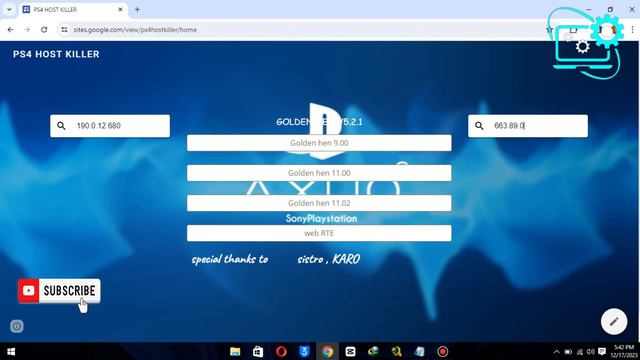This screenshot has width=640, height=360.
Task: Click the PS4 HOST KILLER site title
Action: 56,54
